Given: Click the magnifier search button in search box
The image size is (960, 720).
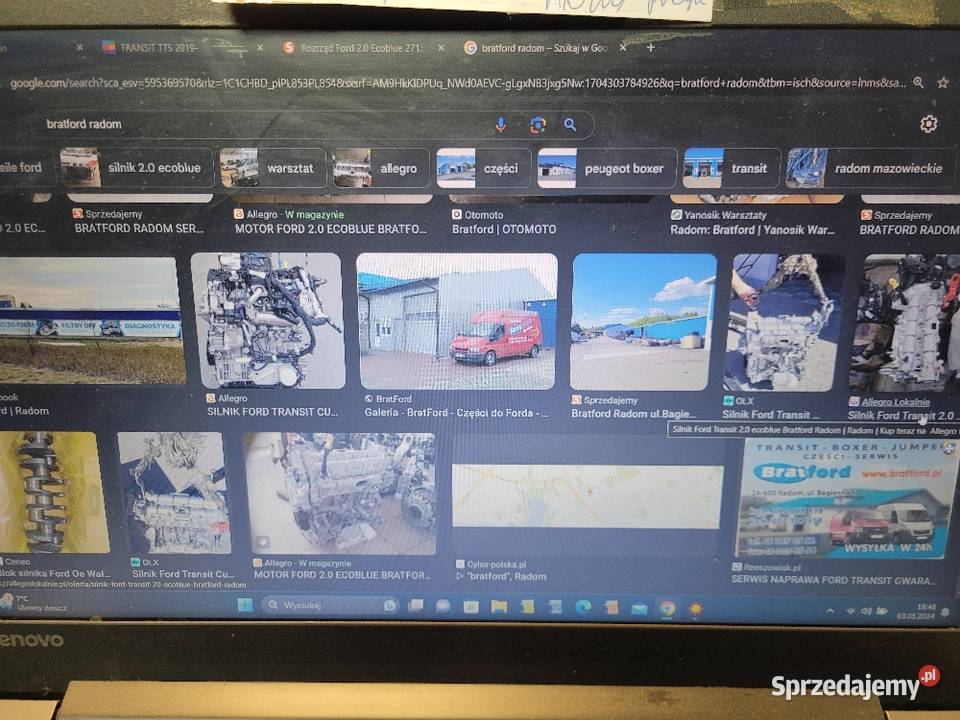Looking at the screenshot, I should coord(570,125).
